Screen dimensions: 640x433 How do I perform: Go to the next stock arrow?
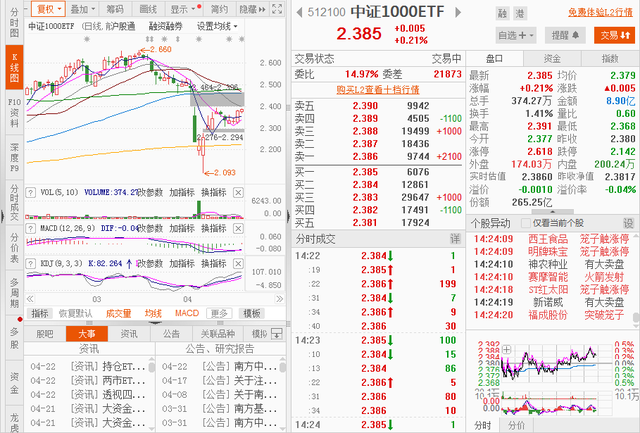(x=458, y=12)
